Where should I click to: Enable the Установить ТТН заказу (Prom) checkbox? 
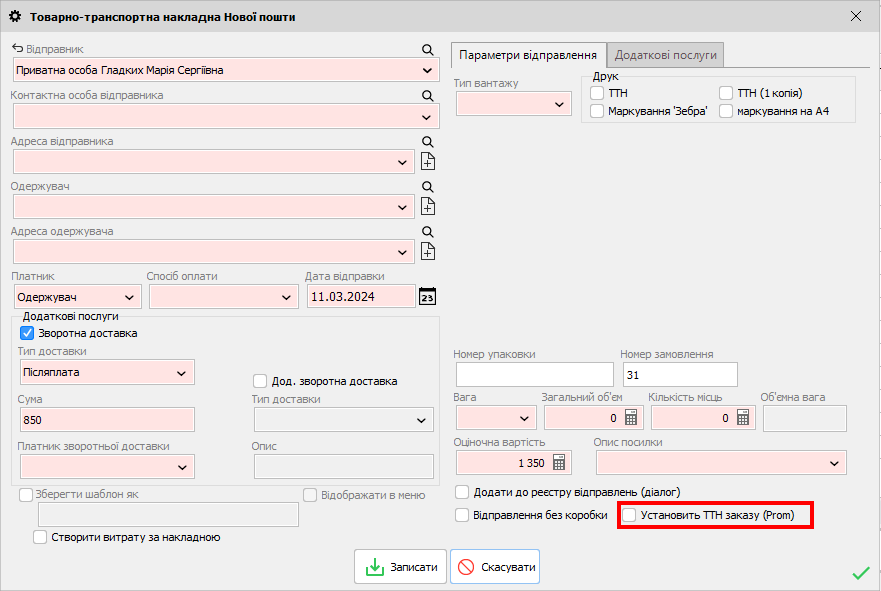tap(629, 515)
